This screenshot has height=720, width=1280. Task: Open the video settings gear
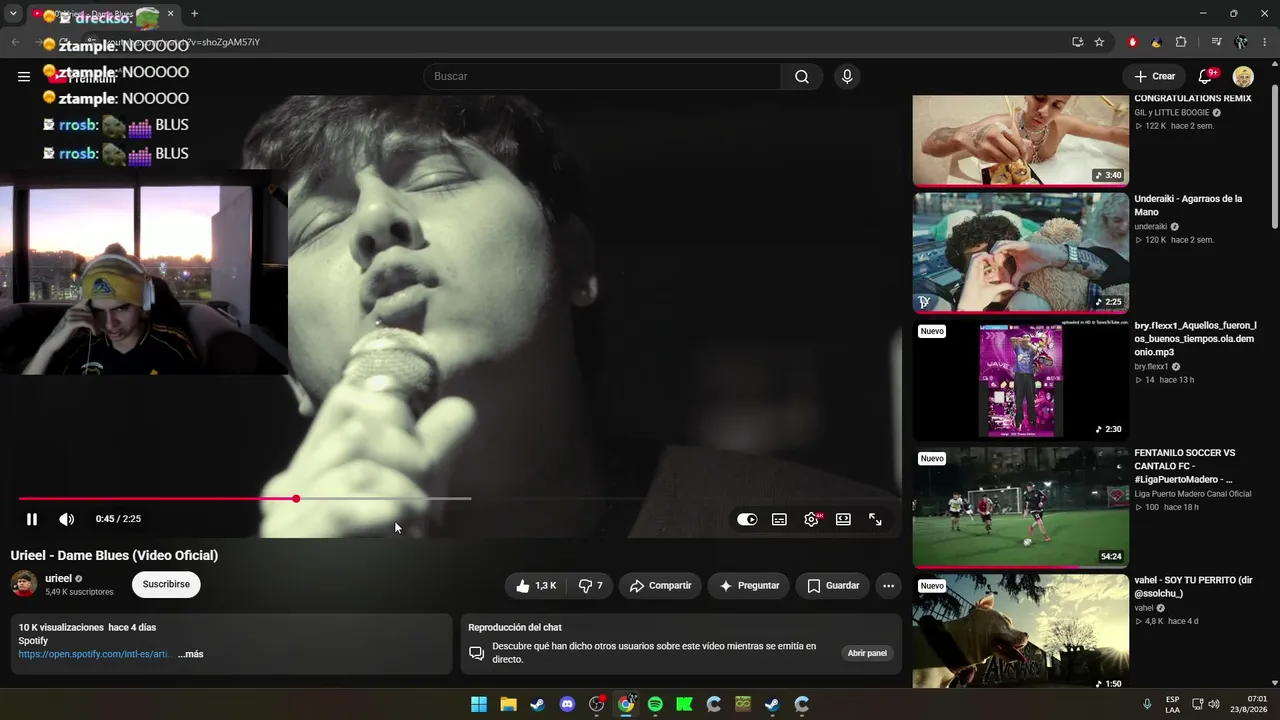tap(811, 519)
